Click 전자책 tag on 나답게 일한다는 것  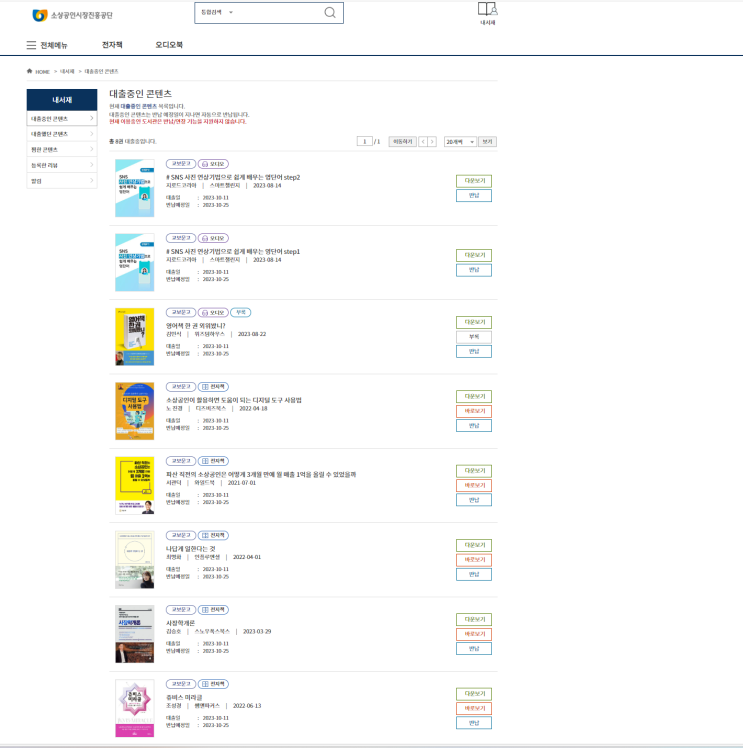pos(213,535)
